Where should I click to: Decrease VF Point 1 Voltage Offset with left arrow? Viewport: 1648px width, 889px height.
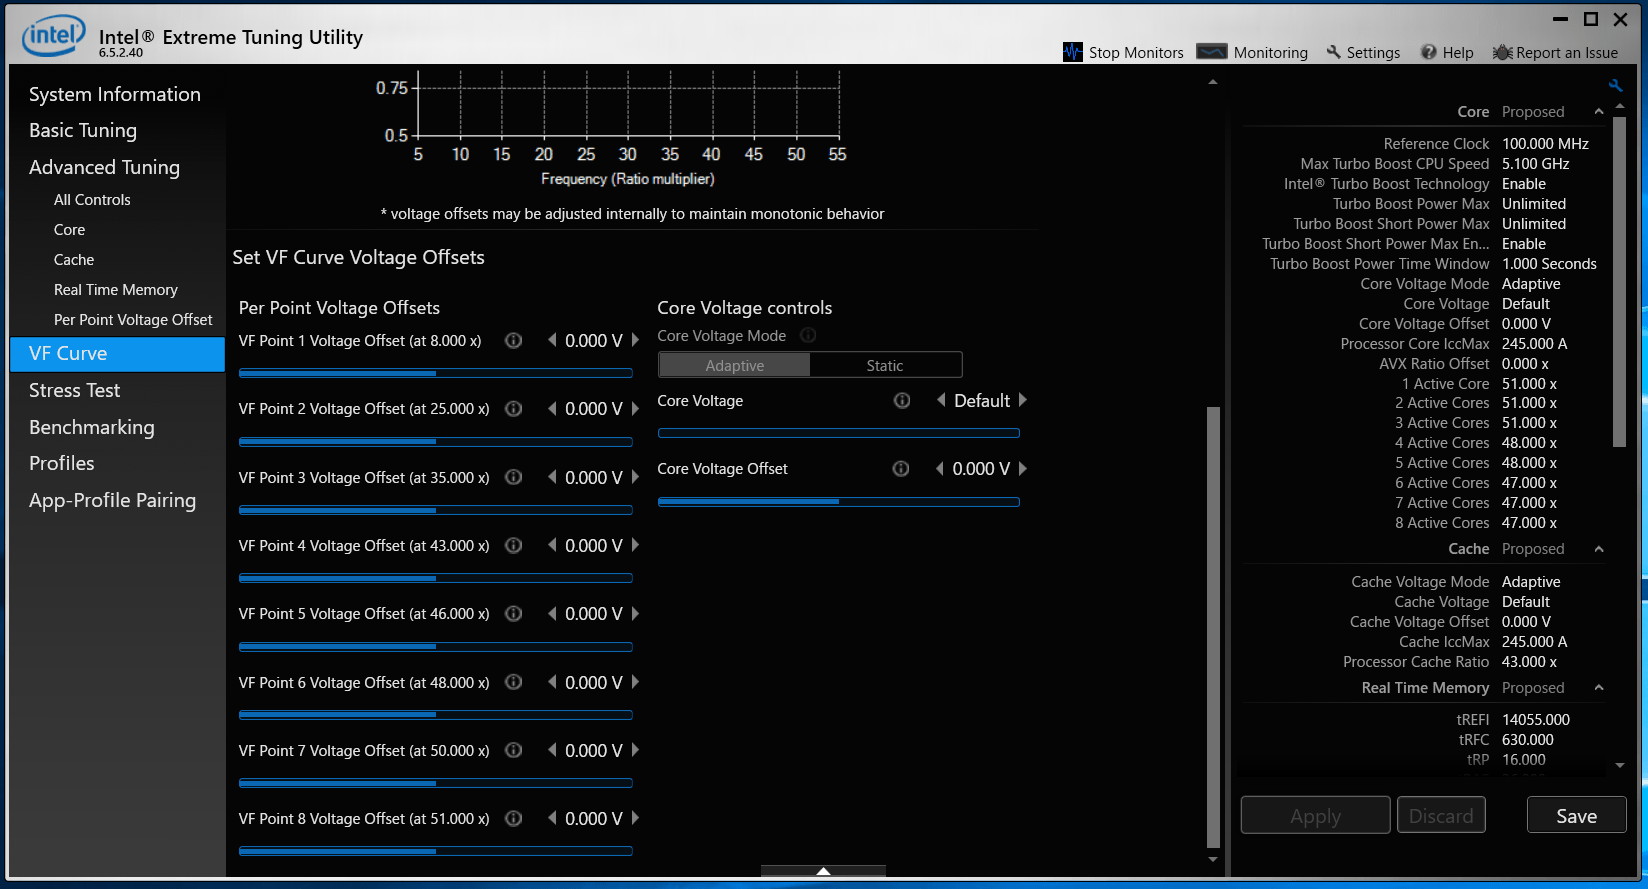pos(552,340)
